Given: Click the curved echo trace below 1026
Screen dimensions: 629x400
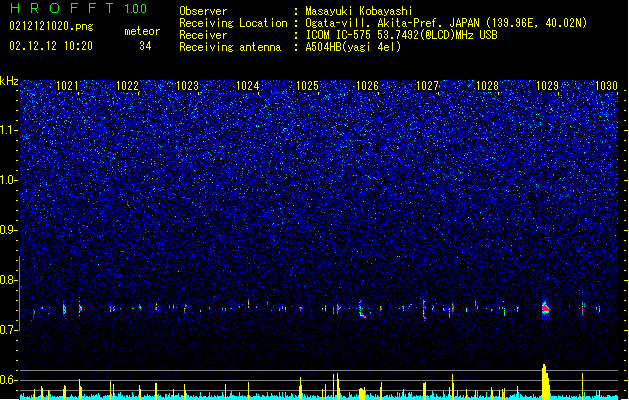Looking at the screenshot, I should [x=362, y=309].
